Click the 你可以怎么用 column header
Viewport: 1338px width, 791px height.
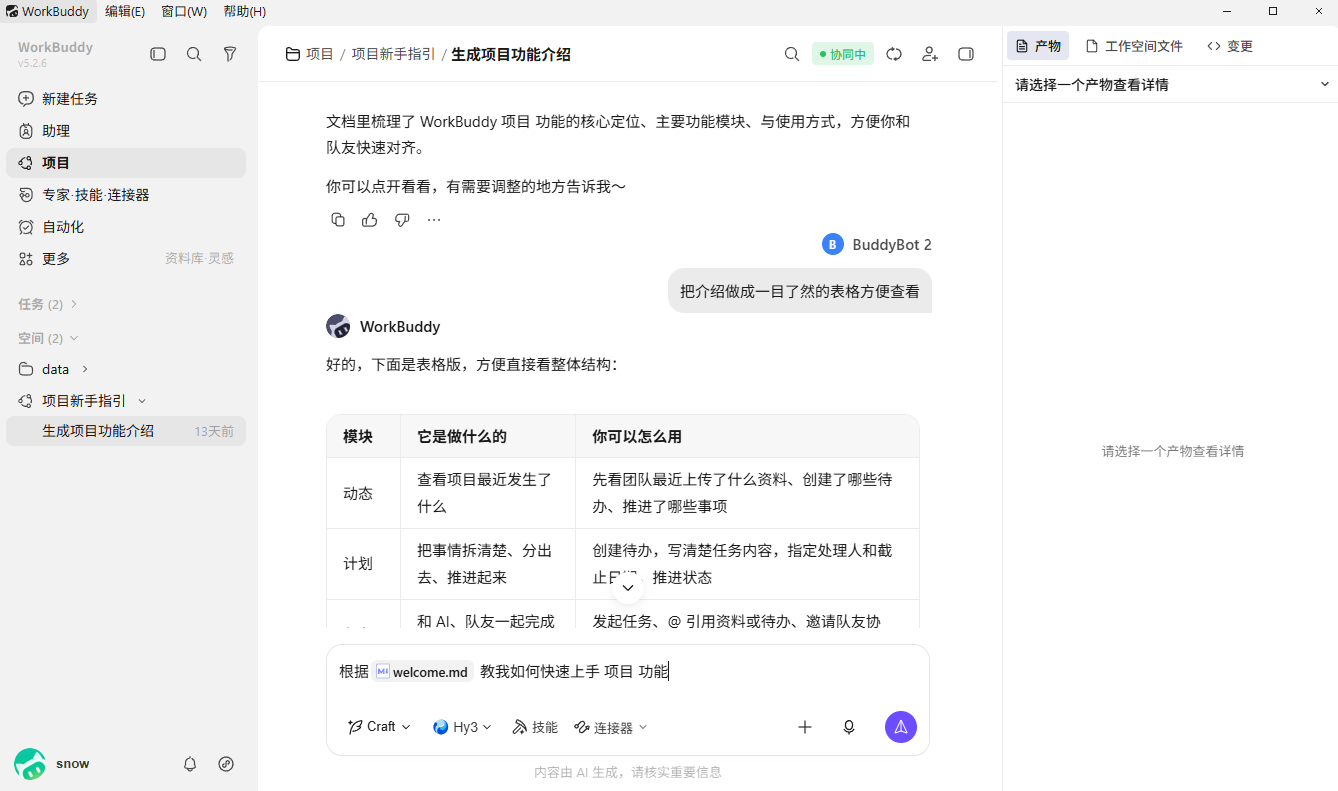pos(747,436)
